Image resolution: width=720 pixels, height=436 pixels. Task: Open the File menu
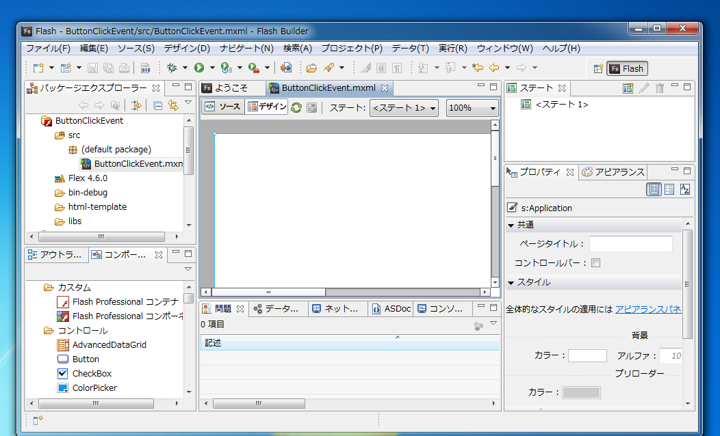pos(48,49)
